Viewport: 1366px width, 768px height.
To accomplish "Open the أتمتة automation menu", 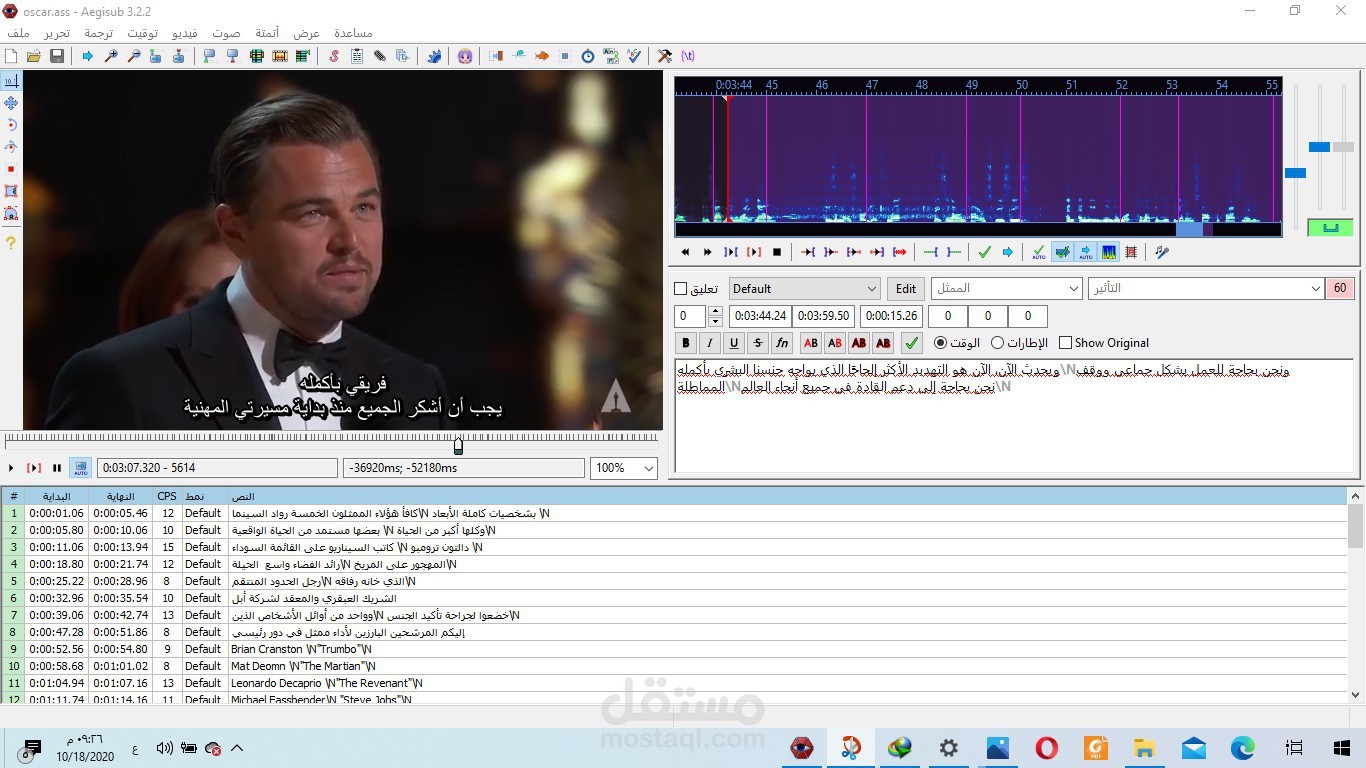I will tap(267, 33).
